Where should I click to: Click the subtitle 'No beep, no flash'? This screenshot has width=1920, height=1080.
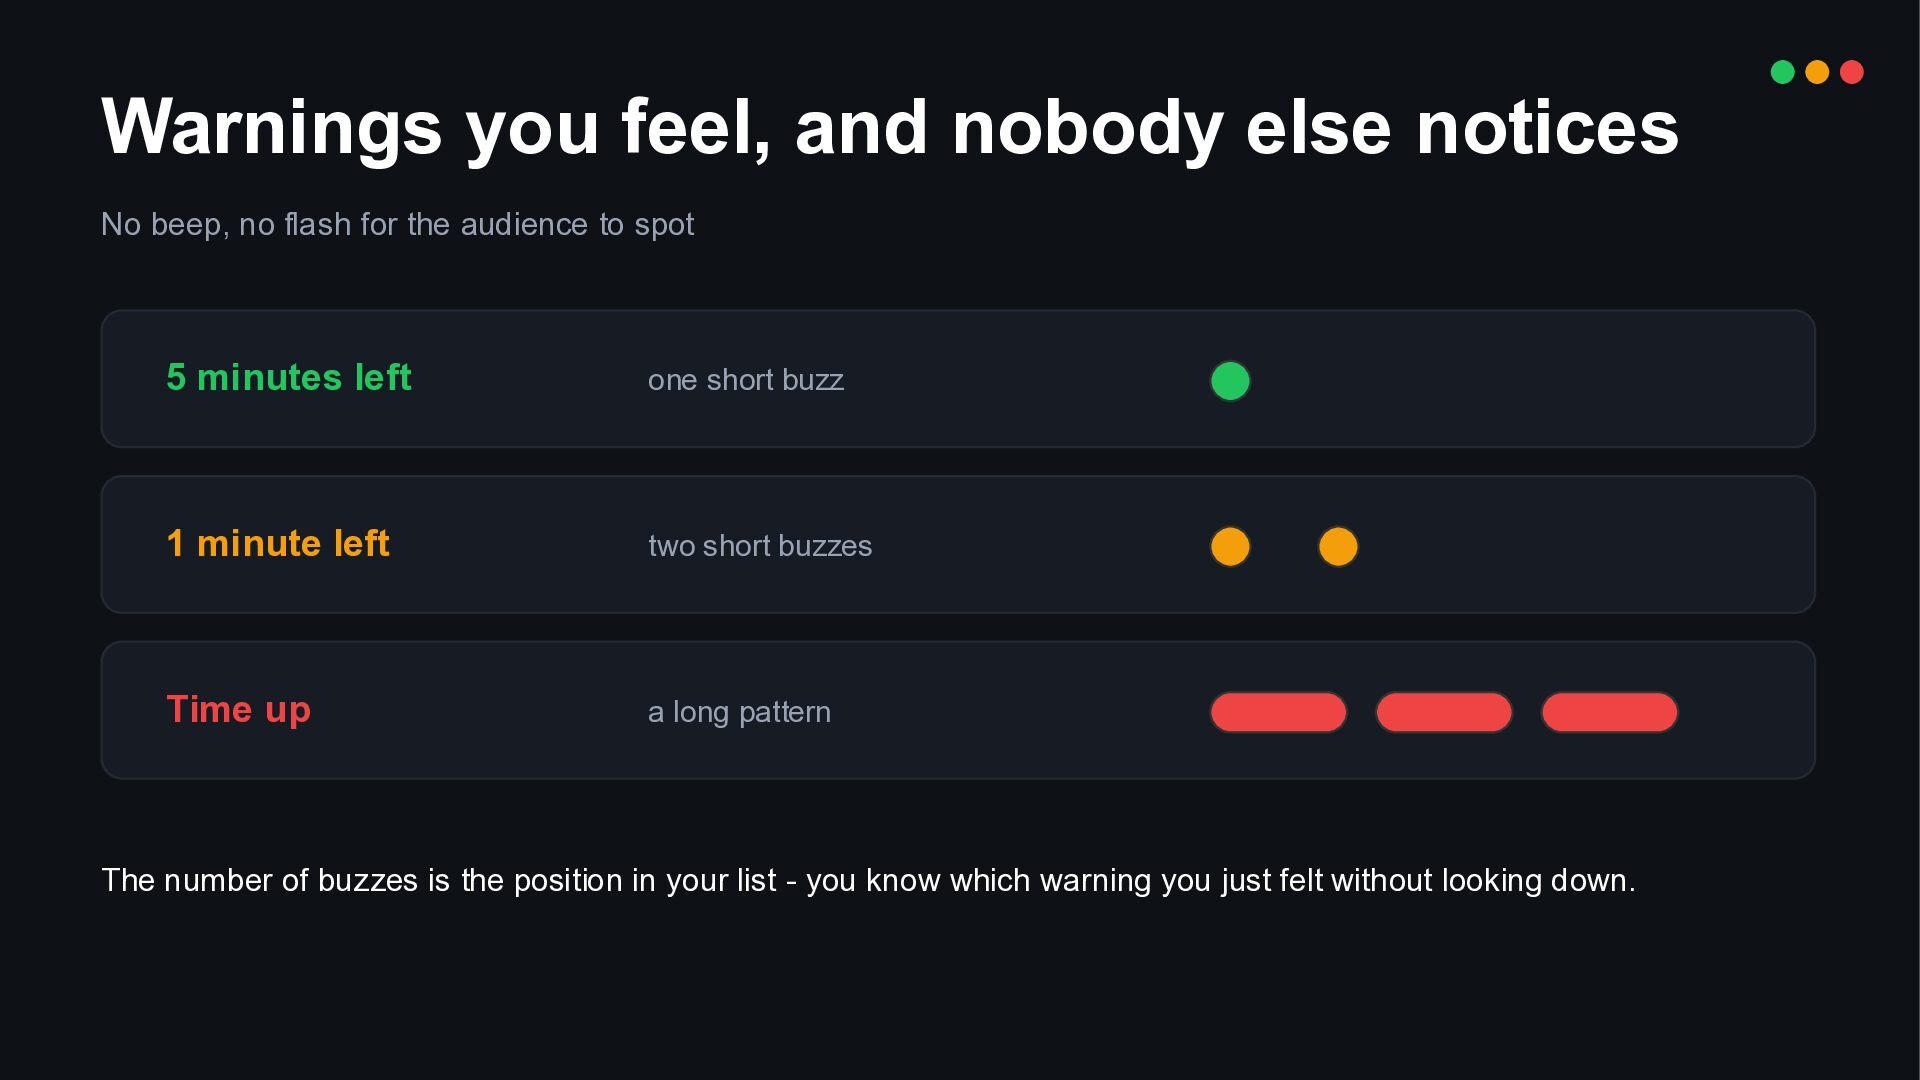[x=397, y=225]
